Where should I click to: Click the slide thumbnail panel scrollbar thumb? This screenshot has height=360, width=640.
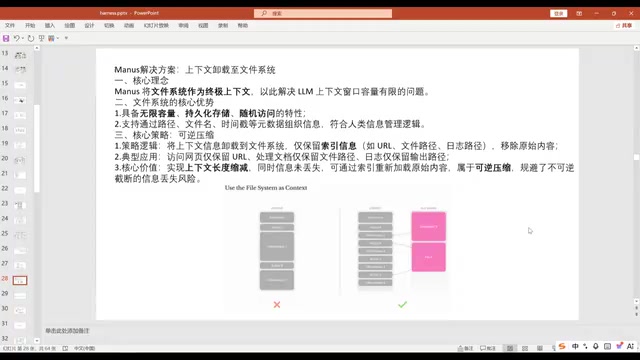(x=37, y=148)
